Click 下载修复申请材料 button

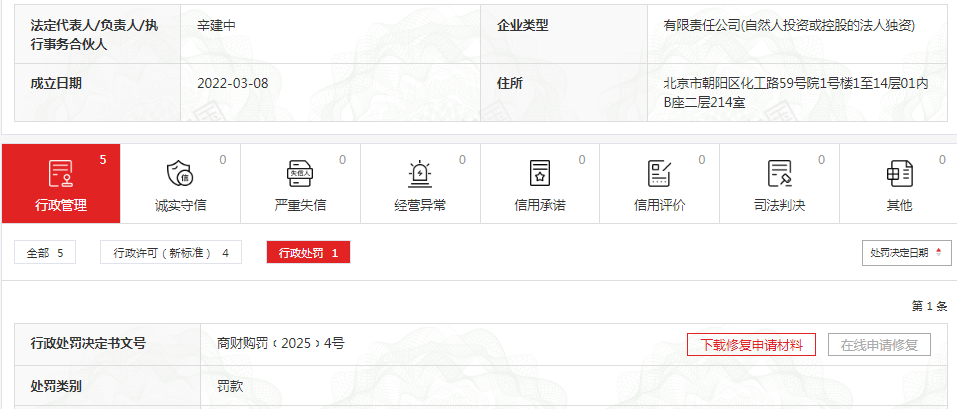751,345
